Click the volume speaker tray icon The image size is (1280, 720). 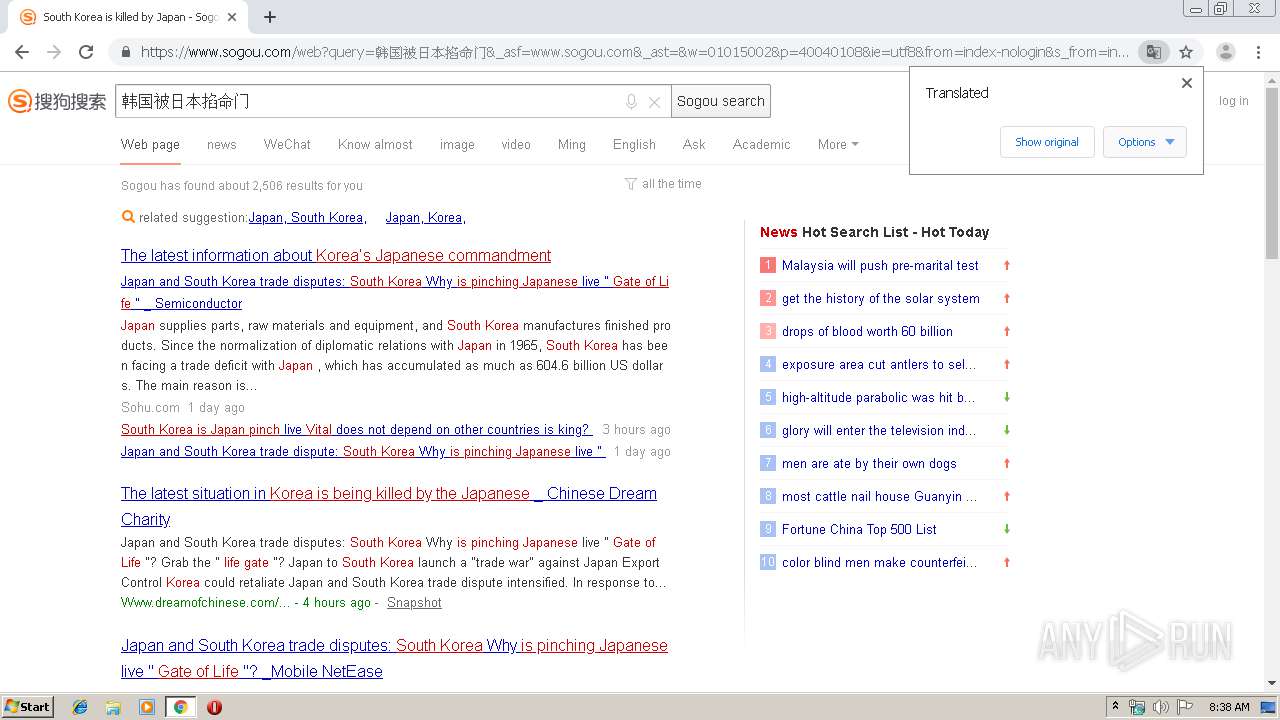(x=1160, y=707)
